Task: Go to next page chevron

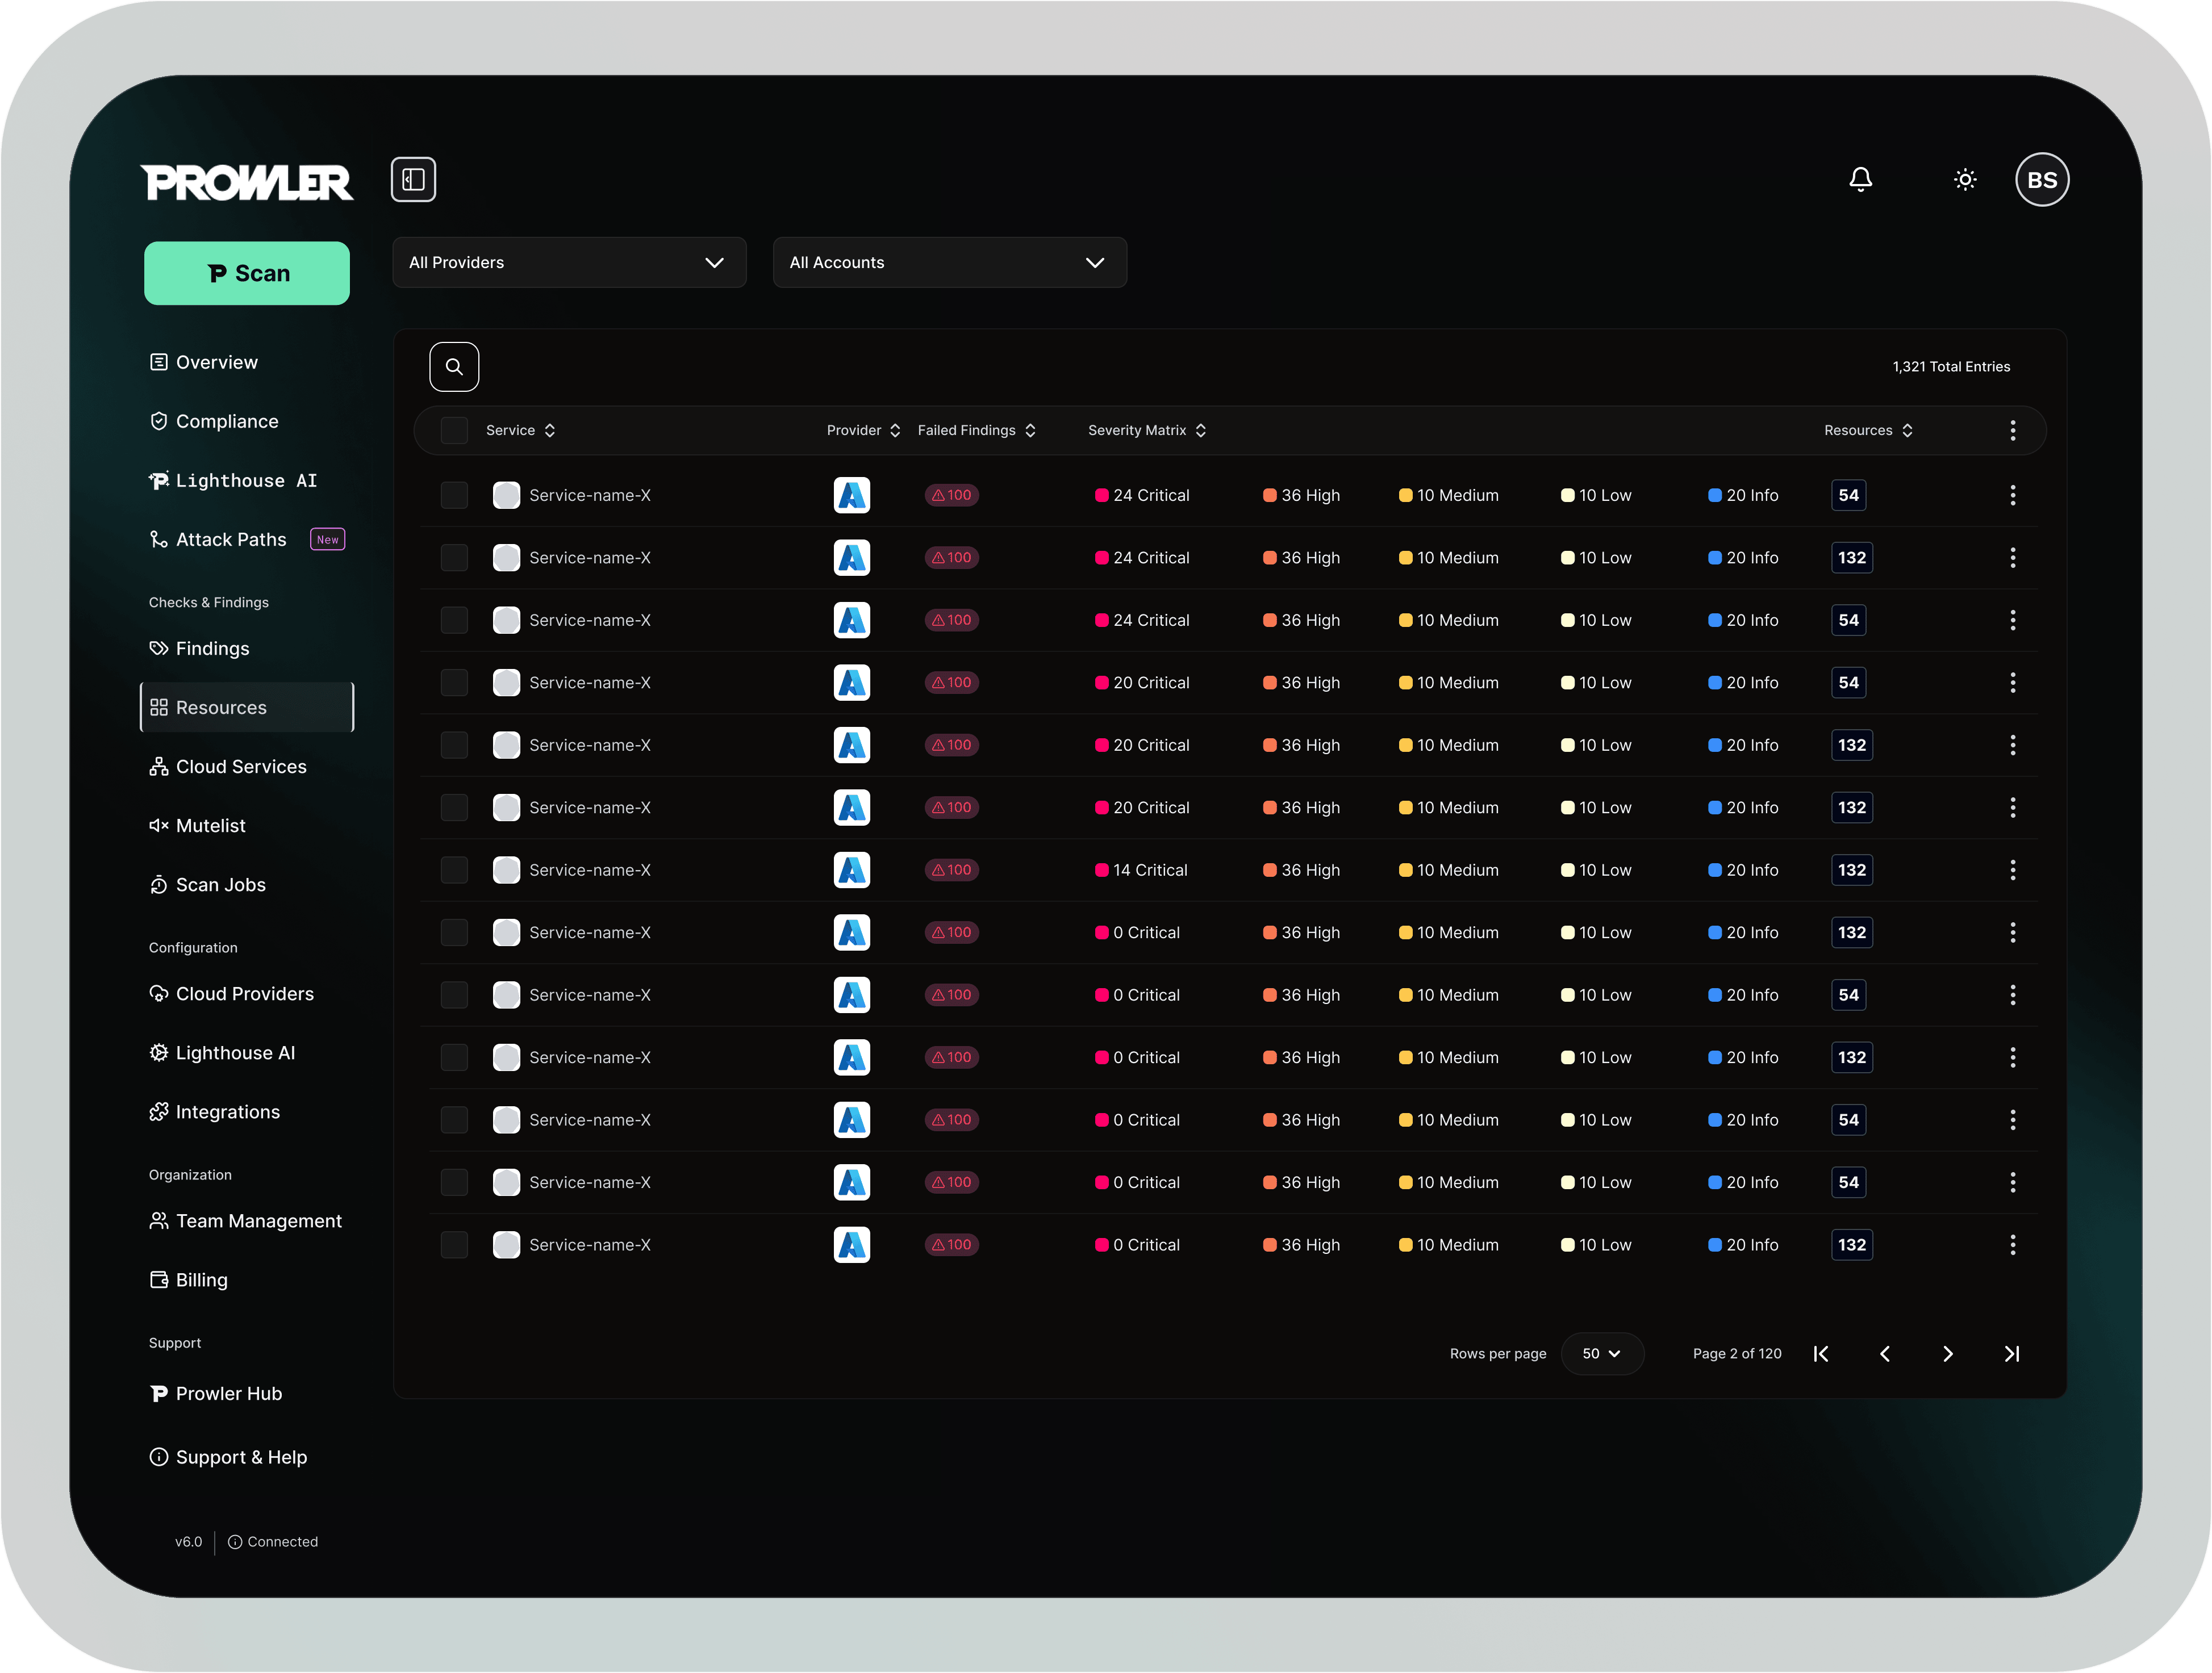Action: click(x=1948, y=1354)
